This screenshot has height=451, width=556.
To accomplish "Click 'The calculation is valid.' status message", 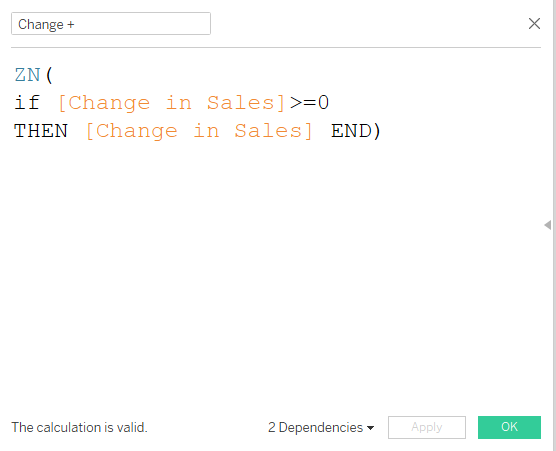I will coord(79,427).
